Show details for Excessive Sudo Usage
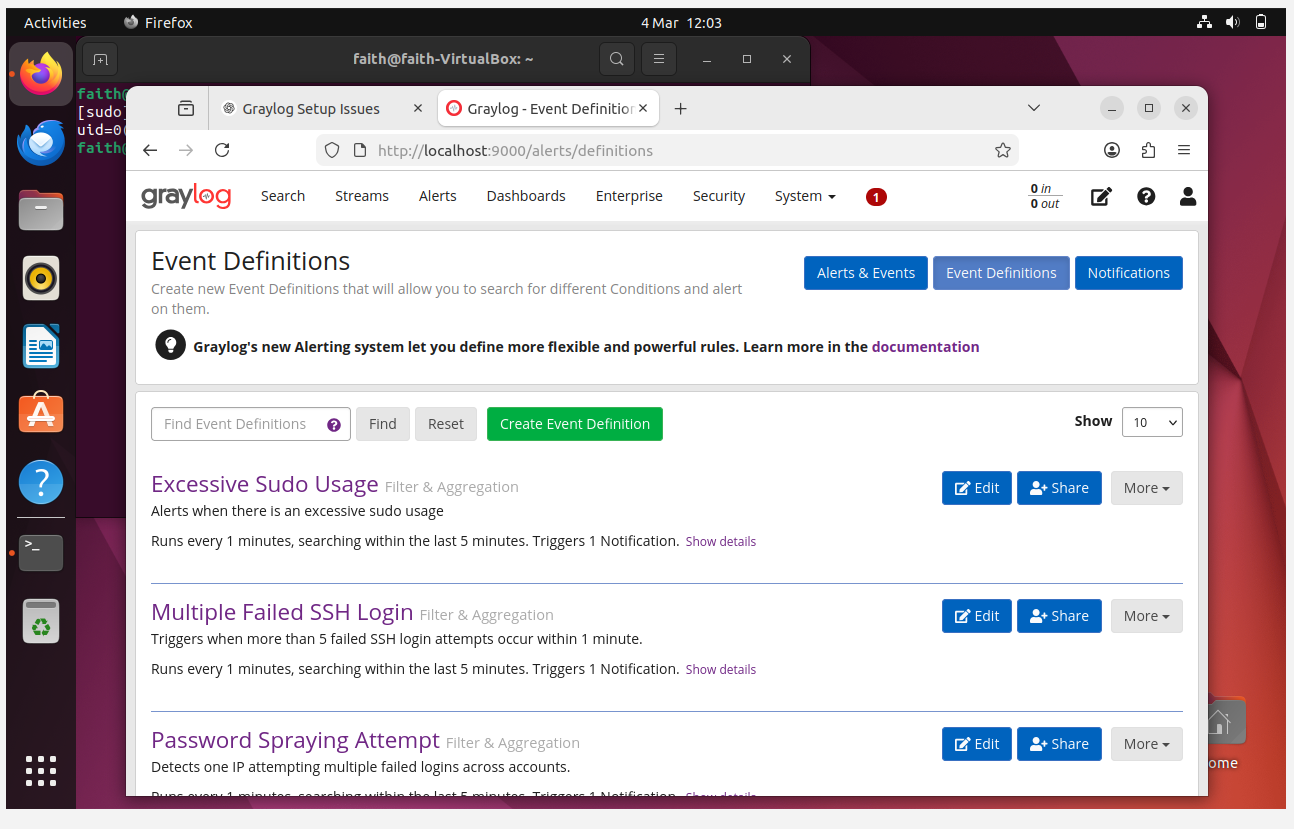Image resolution: width=1294 pixels, height=829 pixels. 720,542
